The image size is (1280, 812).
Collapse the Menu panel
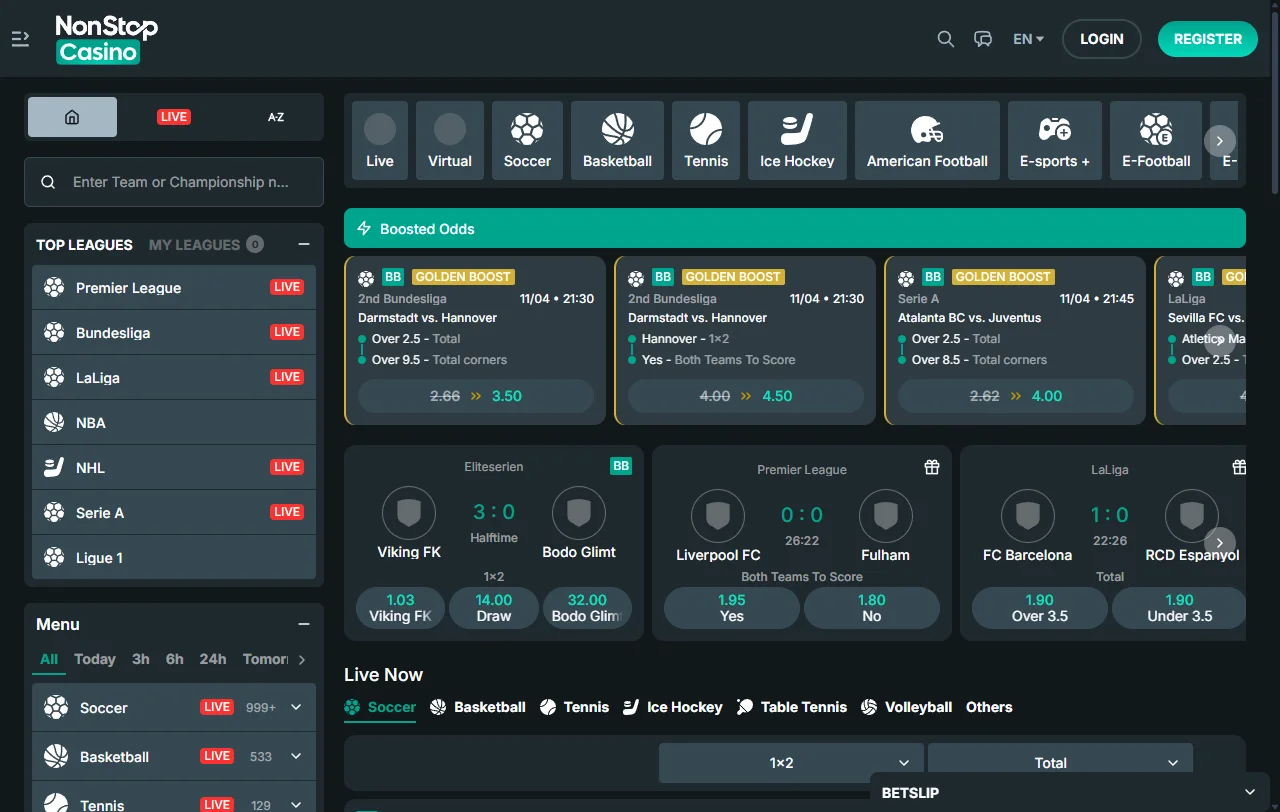click(x=304, y=624)
